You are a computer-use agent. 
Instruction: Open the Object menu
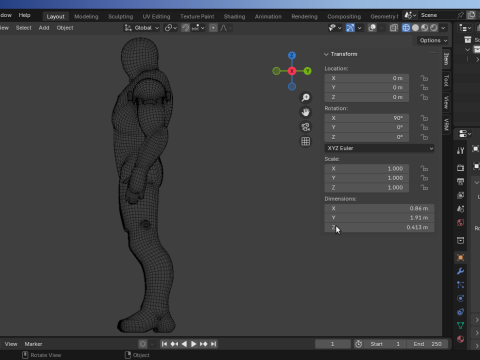65,28
